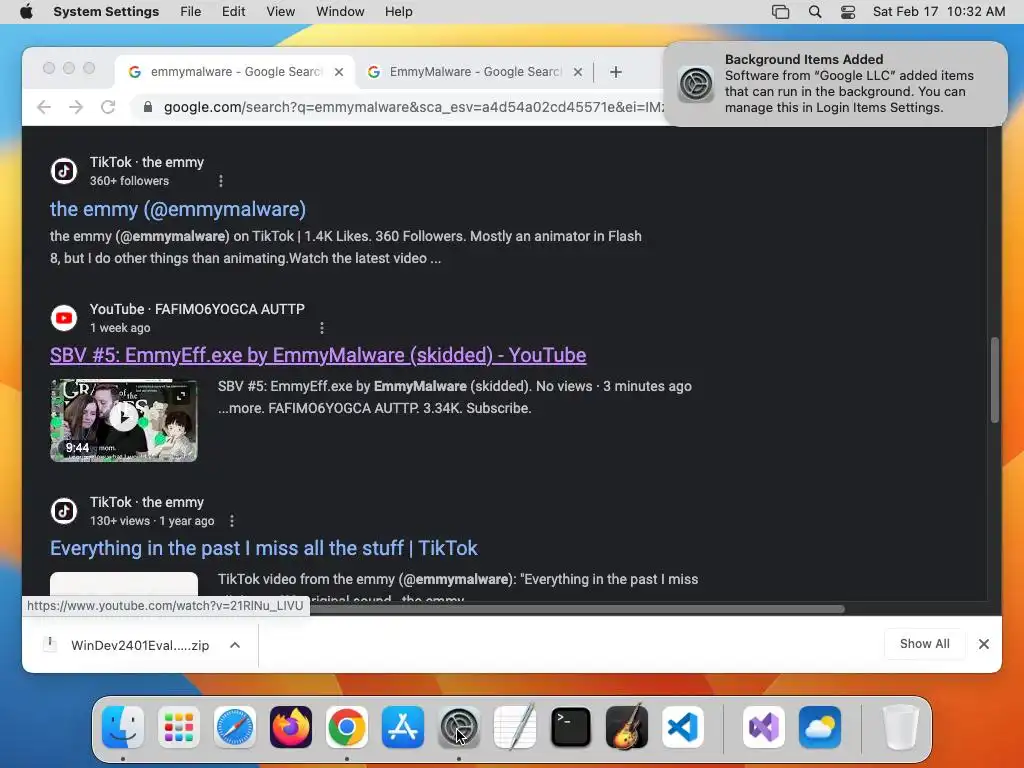
Task: Open the File menu
Action: (191, 12)
